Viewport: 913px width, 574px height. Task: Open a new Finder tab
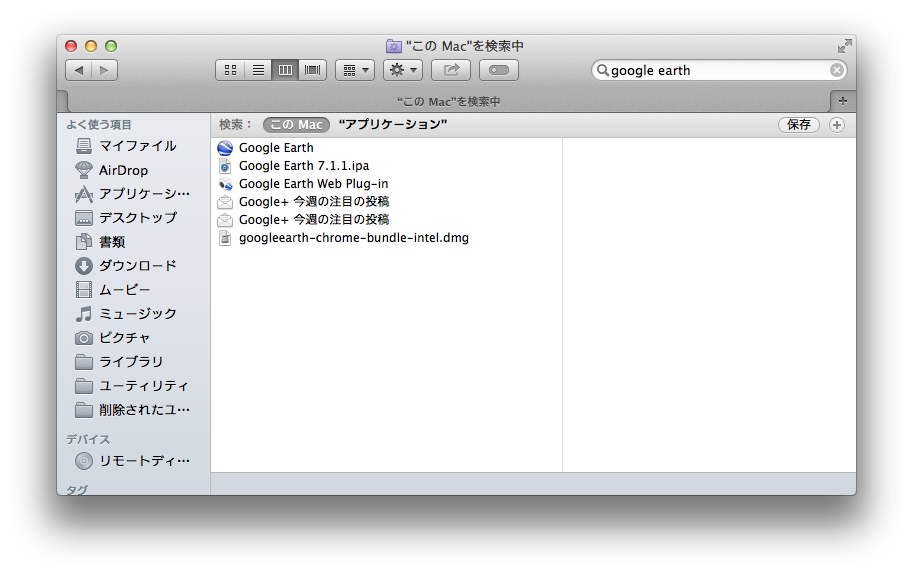click(842, 101)
